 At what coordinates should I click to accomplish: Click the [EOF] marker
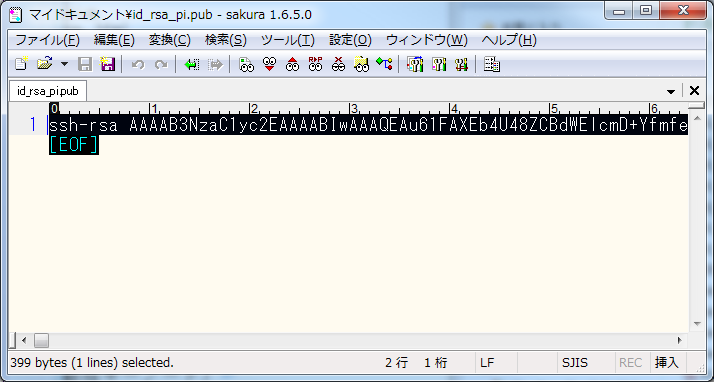[x=74, y=145]
